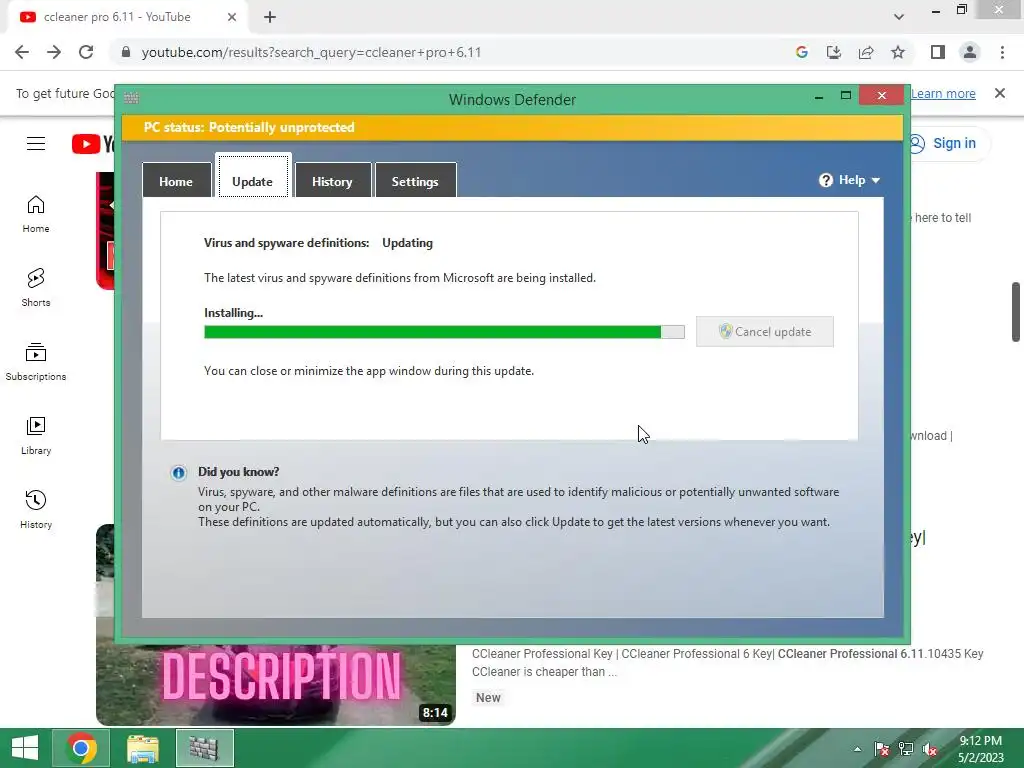Click the YouTube logo

93,144
